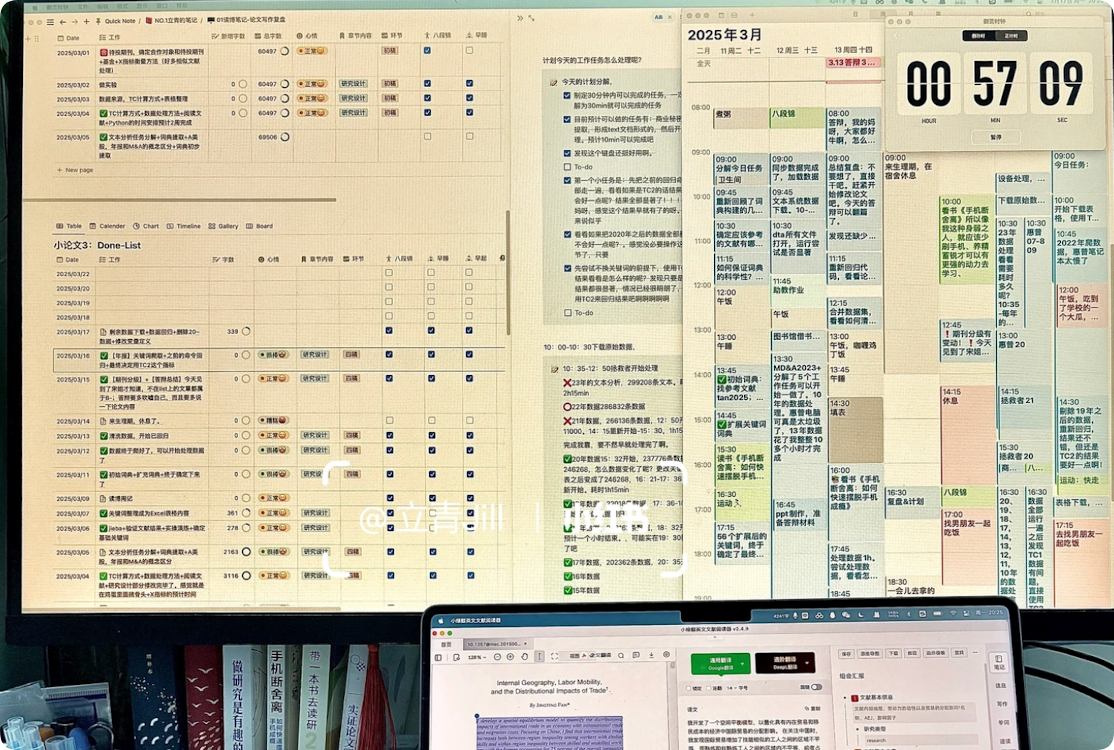1114x750 pixels.
Task: Switch to the Gallery view tab
Action: [x=223, y=226]
